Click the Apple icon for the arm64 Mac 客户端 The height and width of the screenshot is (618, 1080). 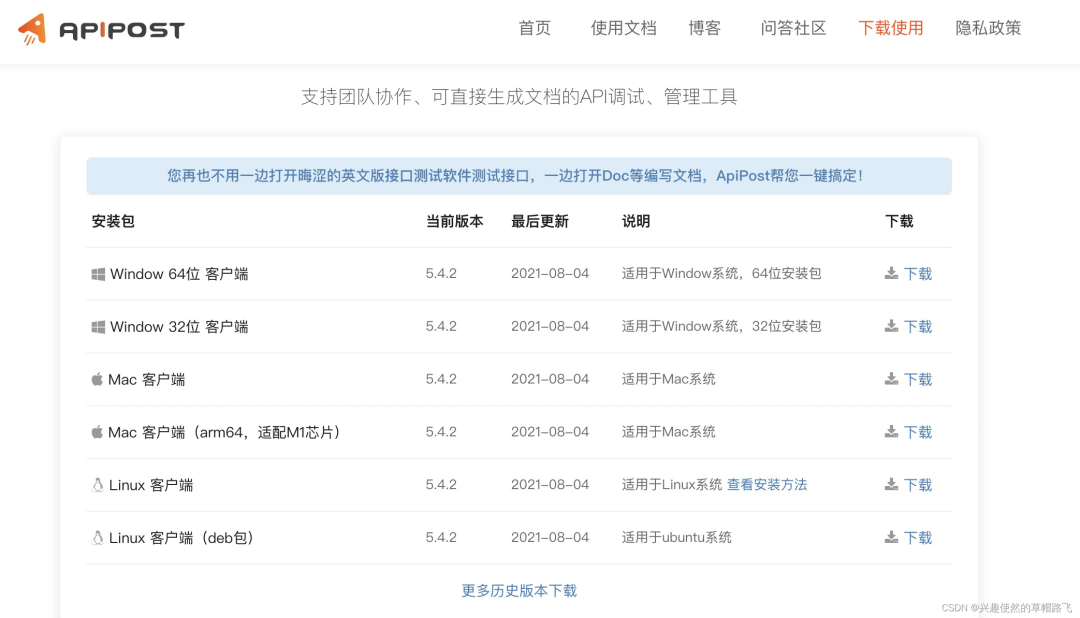96,432
